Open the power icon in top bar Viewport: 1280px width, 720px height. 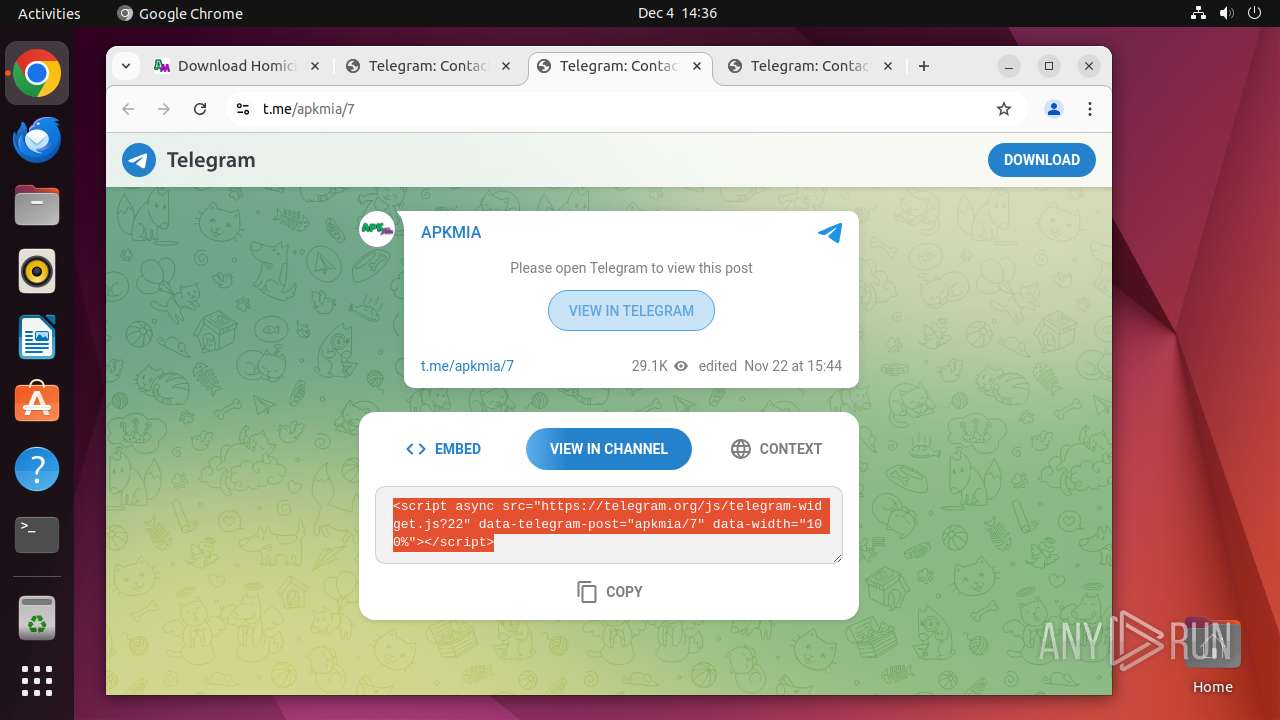pyautogui.click(x=1255, y=13)
